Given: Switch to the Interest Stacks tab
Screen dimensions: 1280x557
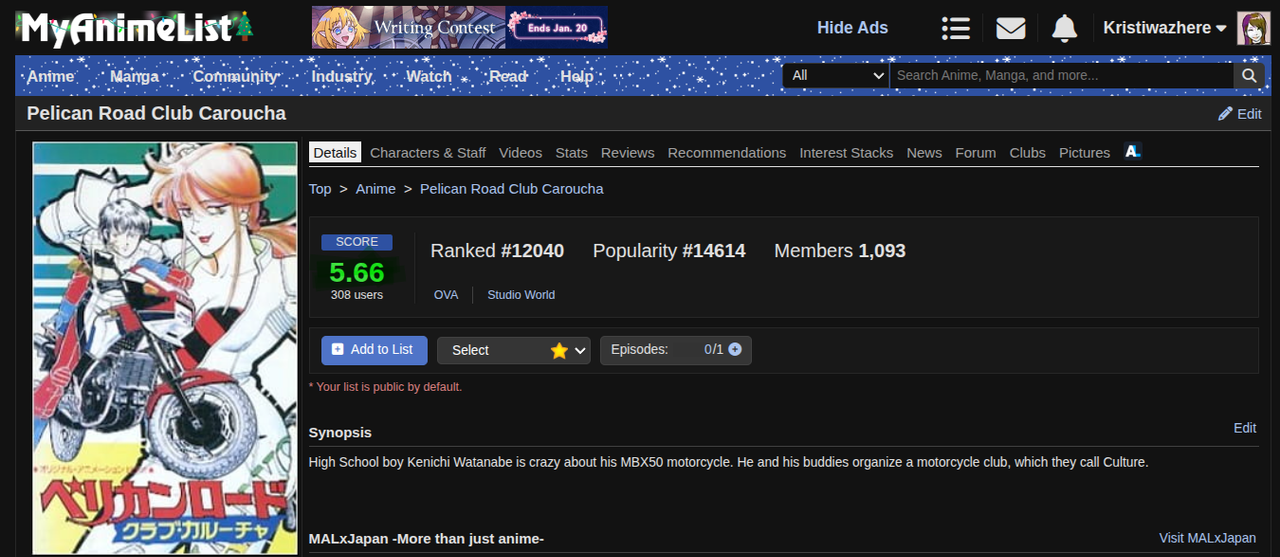Looking at the screenshot, I should point(846,152).
